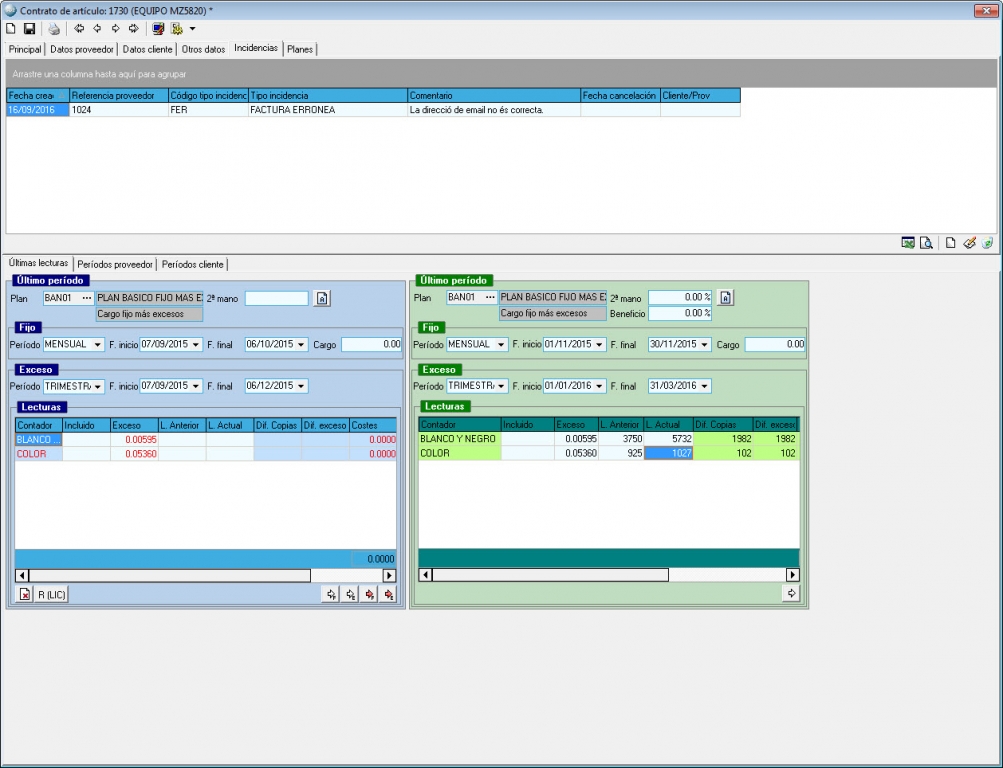Sort incidents by Tipo incidencia column header

click(328, 96)
